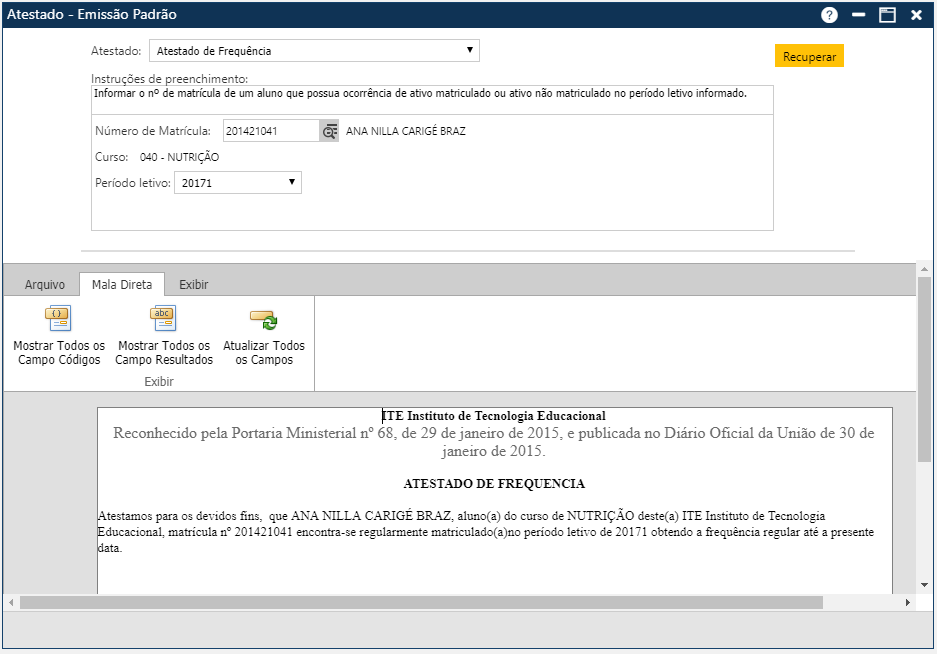Click the Mostrar Todos os Campo Resultados icon

162,318
